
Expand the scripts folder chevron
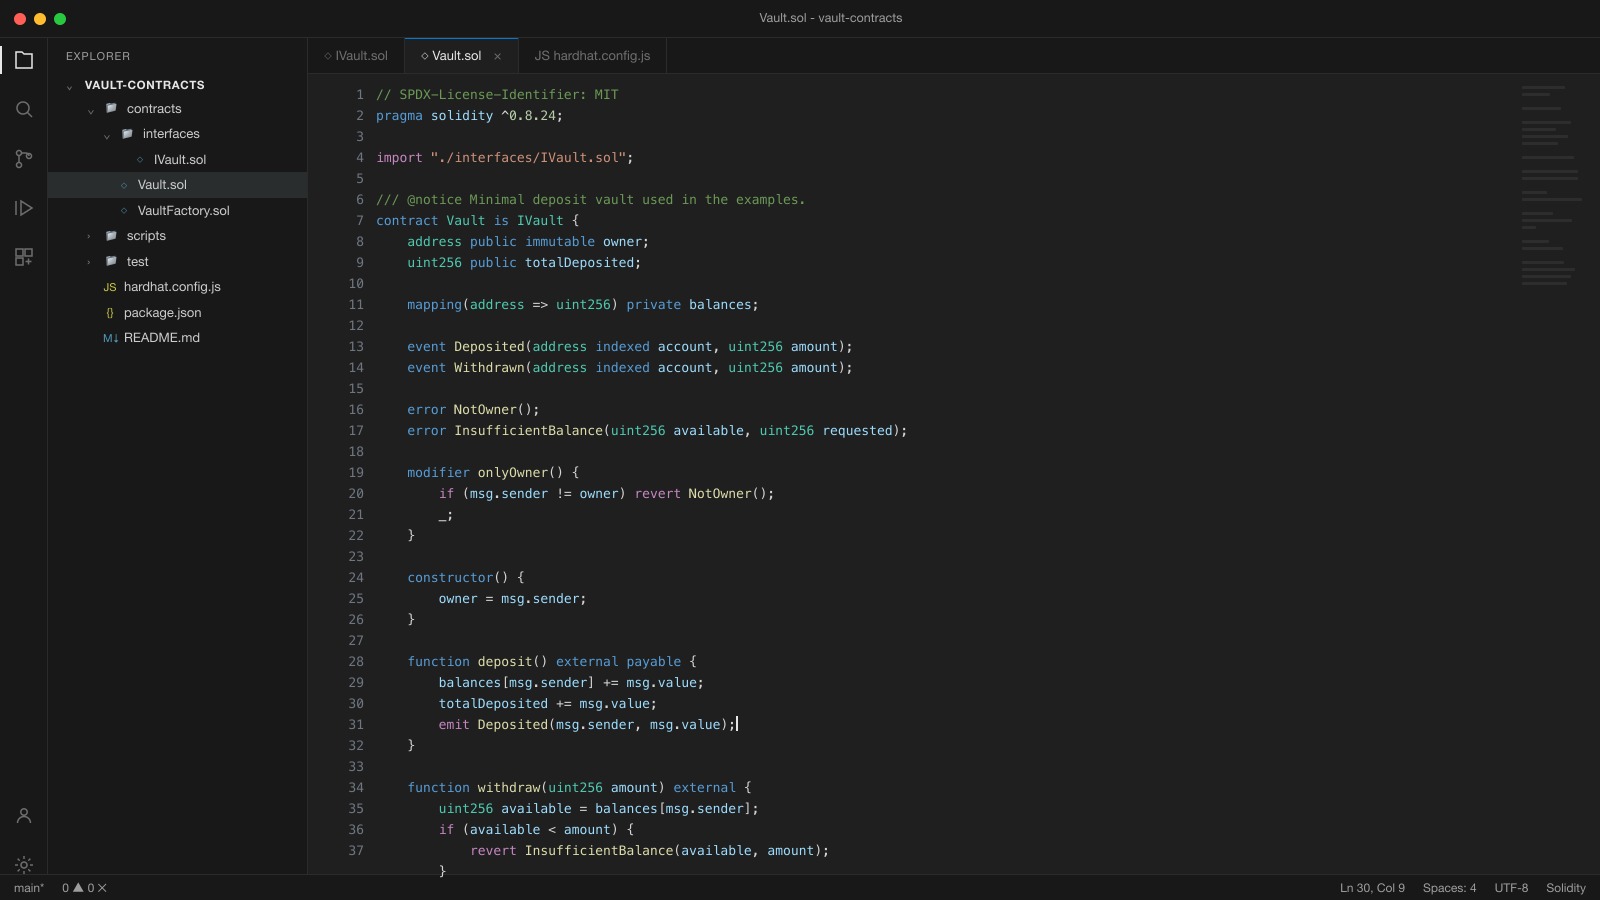89,236
